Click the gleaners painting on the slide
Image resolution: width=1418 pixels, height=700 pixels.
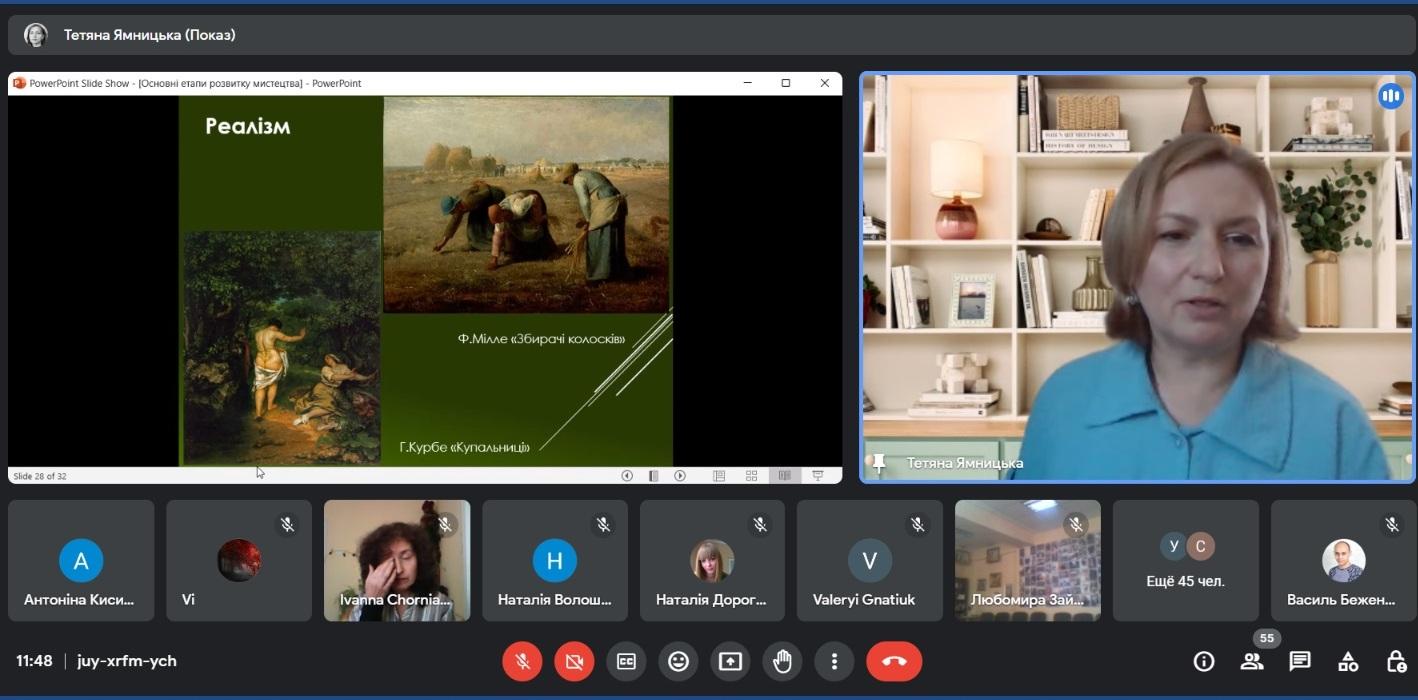coord(526,205)
